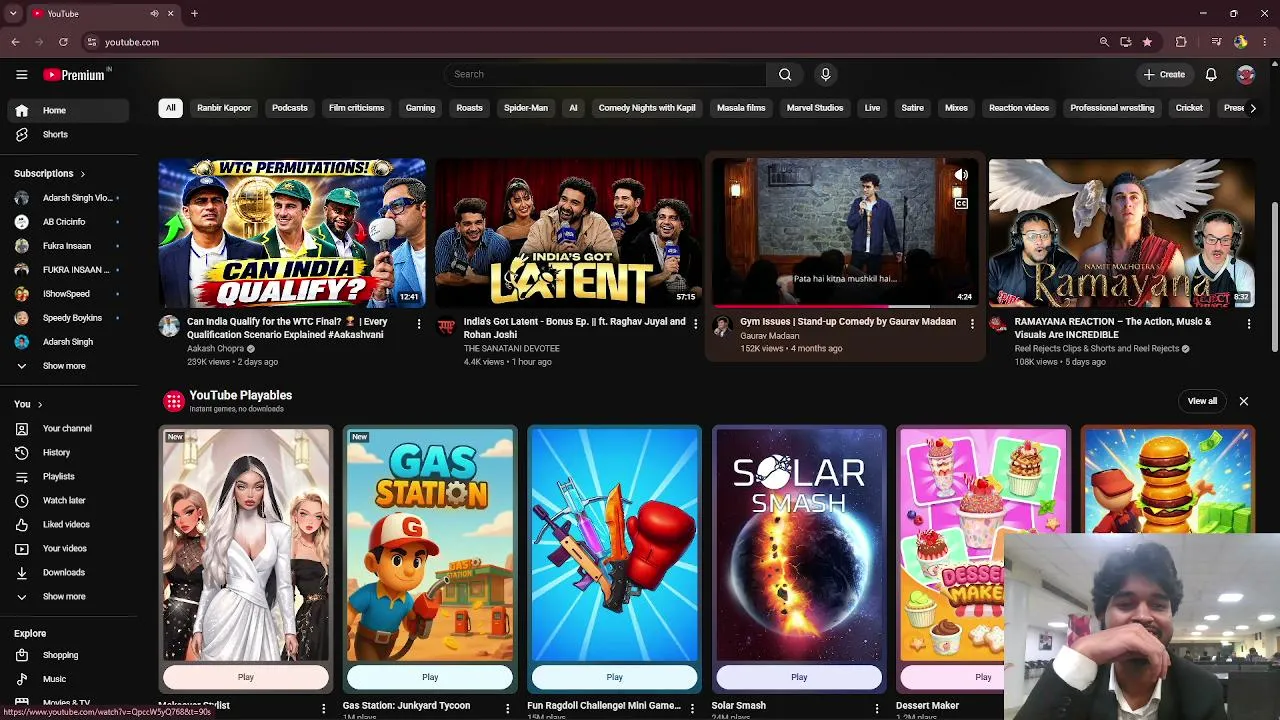This screenshot has height=720, width=1280.
Task: Select the Comedy Nights with Kapil chip
Action: (x=647, y=108)
